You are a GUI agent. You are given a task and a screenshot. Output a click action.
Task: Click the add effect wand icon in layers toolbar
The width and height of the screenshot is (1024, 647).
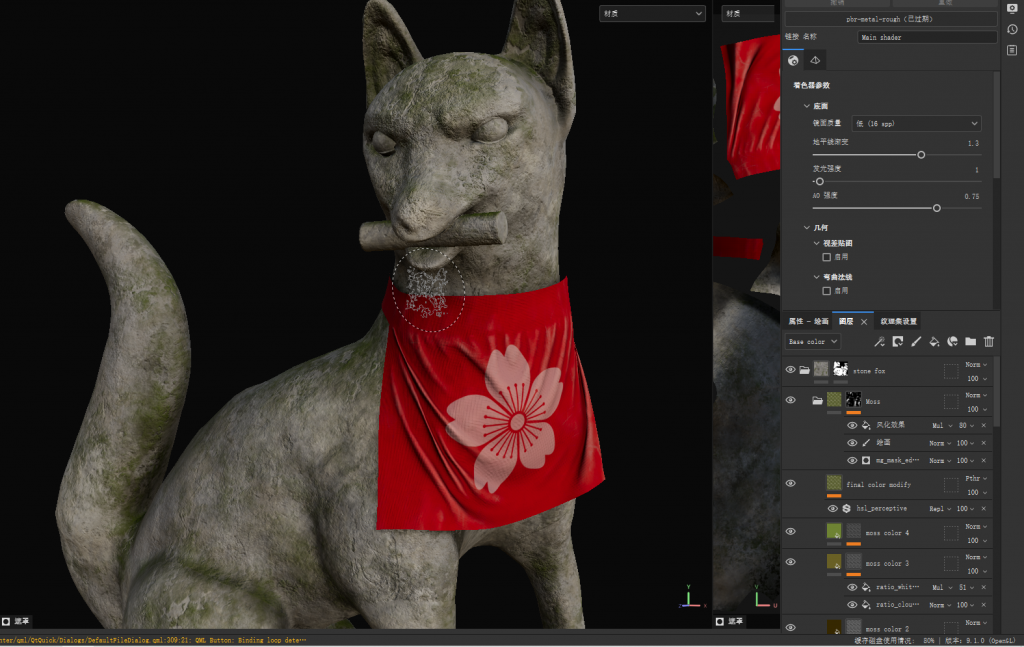879,341
